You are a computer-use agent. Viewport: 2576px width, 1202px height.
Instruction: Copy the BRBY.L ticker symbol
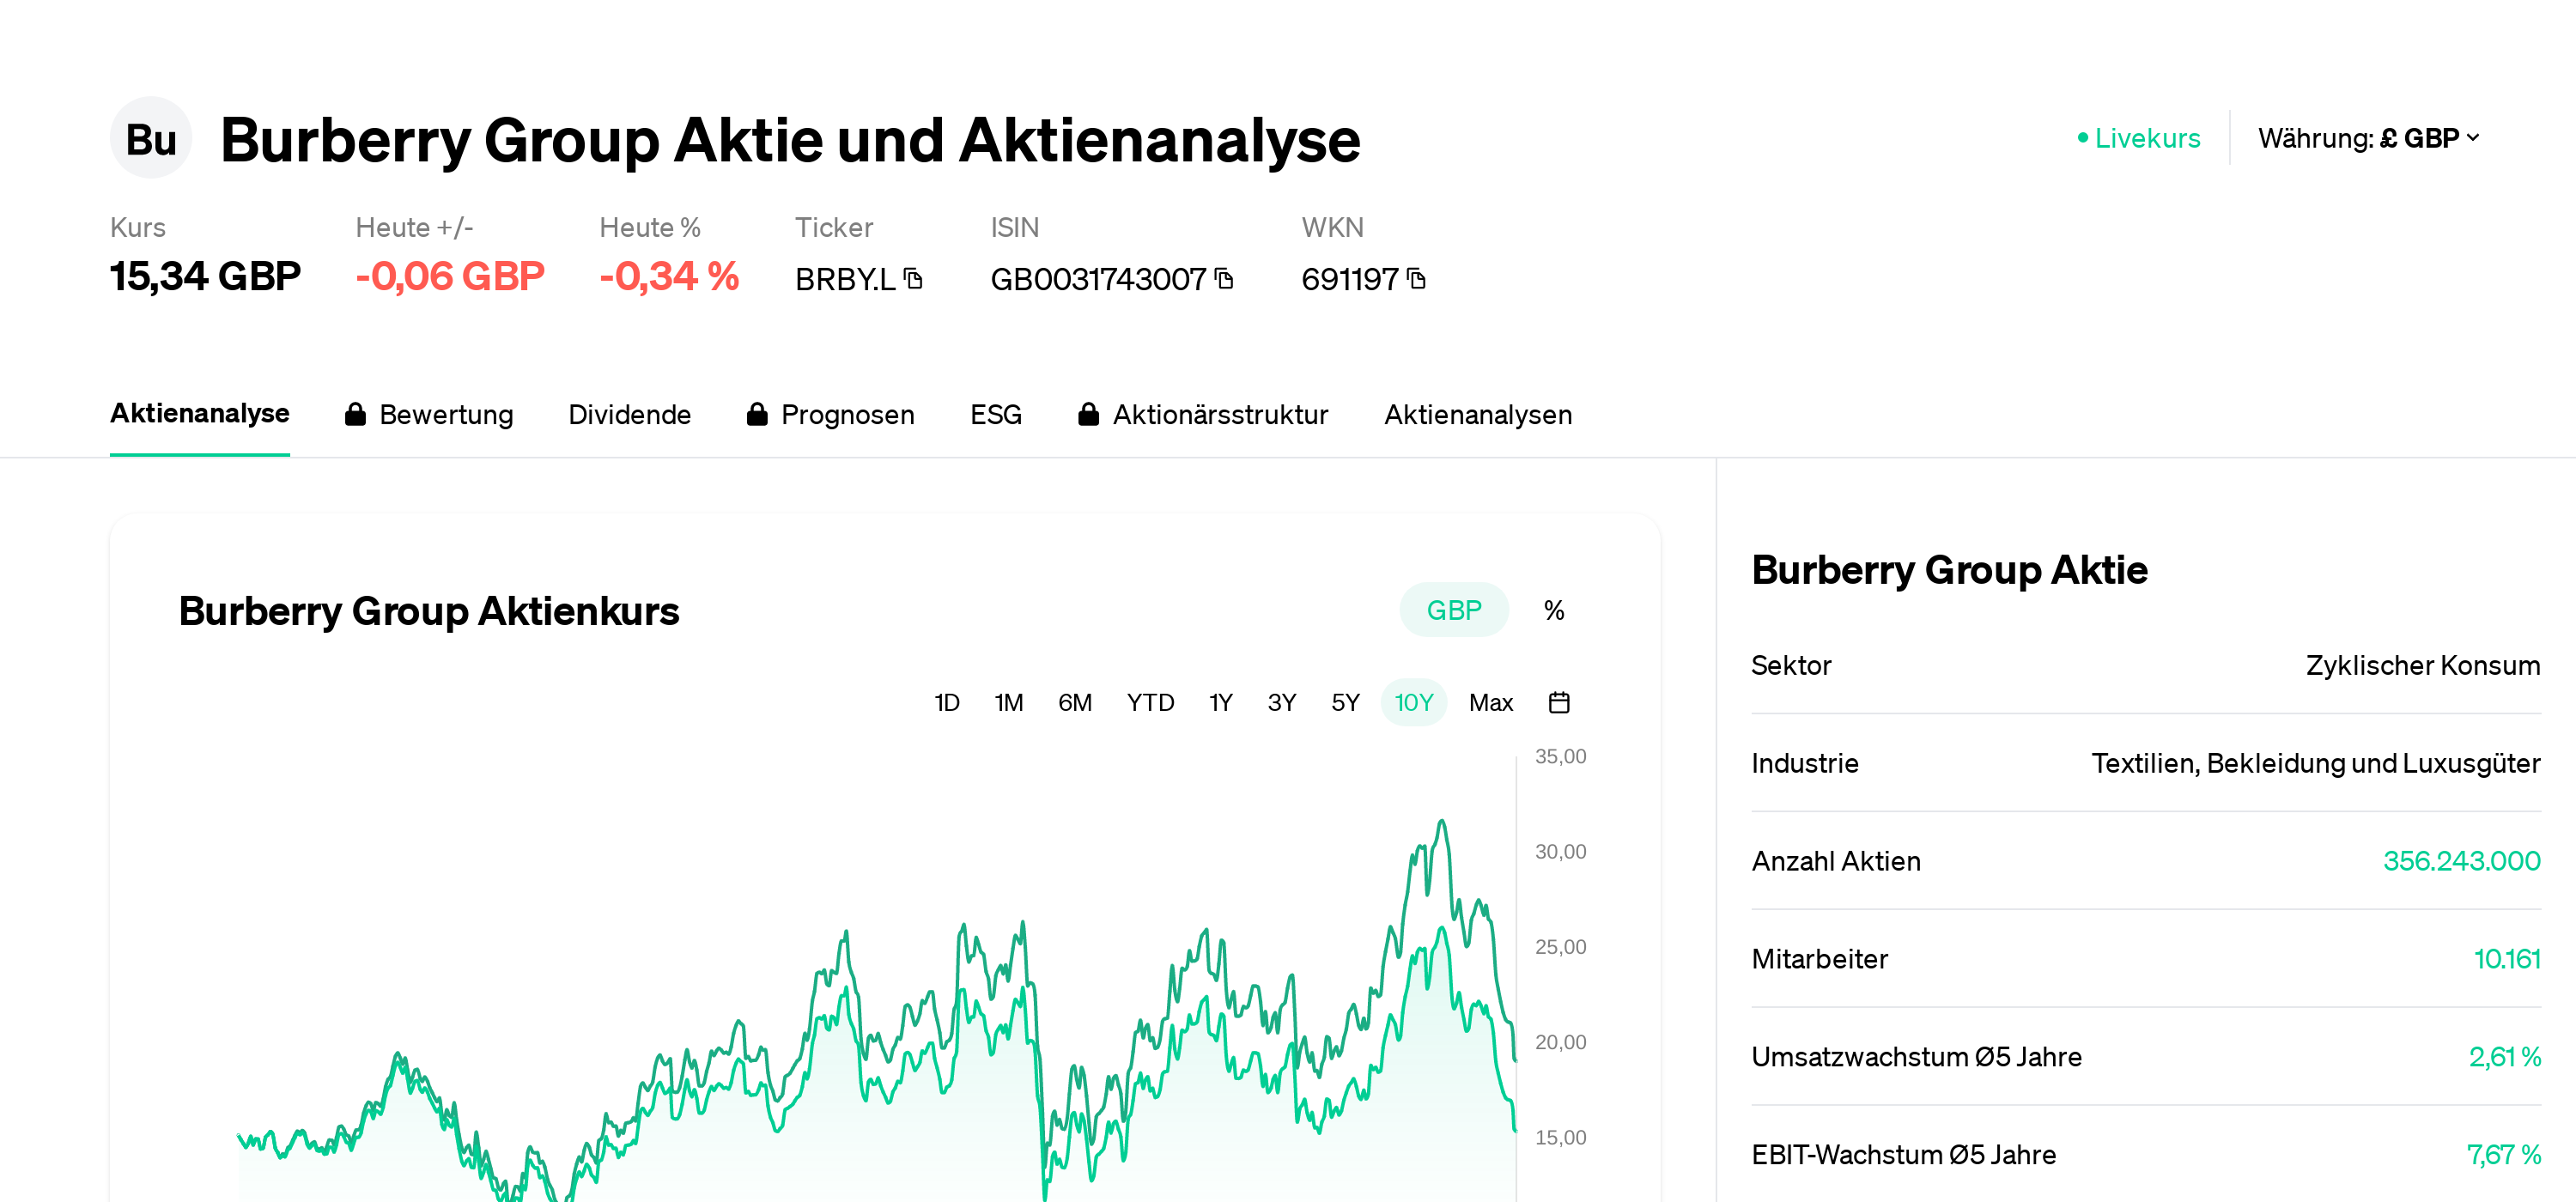tap(913, 278)
